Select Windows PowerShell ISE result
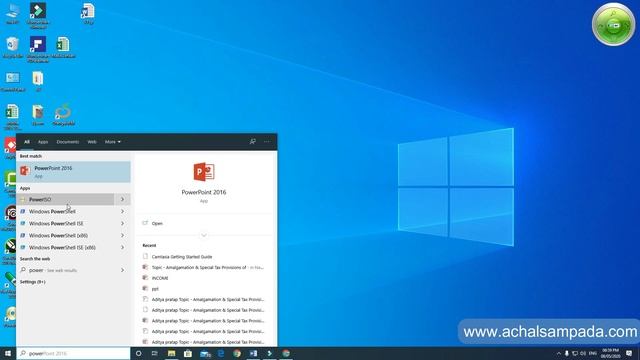Image resolution: width=640 pixels, height=360 pixels. 65,223
